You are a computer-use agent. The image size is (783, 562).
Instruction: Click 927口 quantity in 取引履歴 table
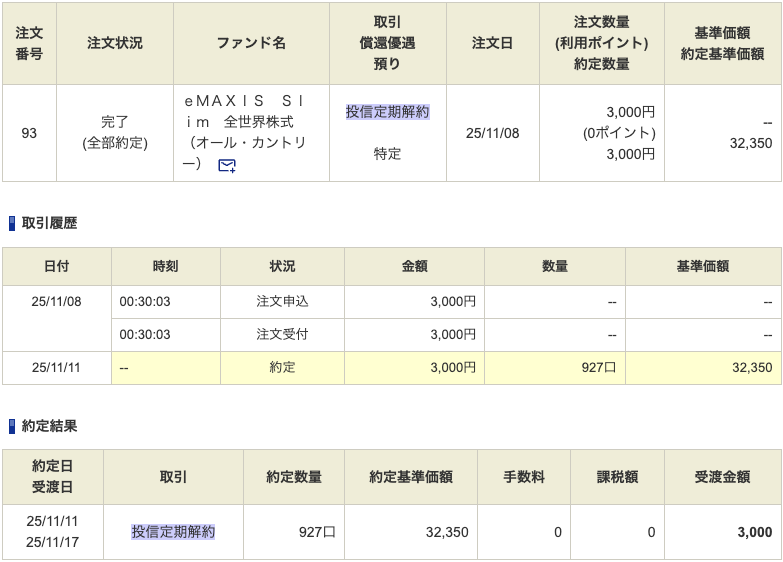(598, 367)
